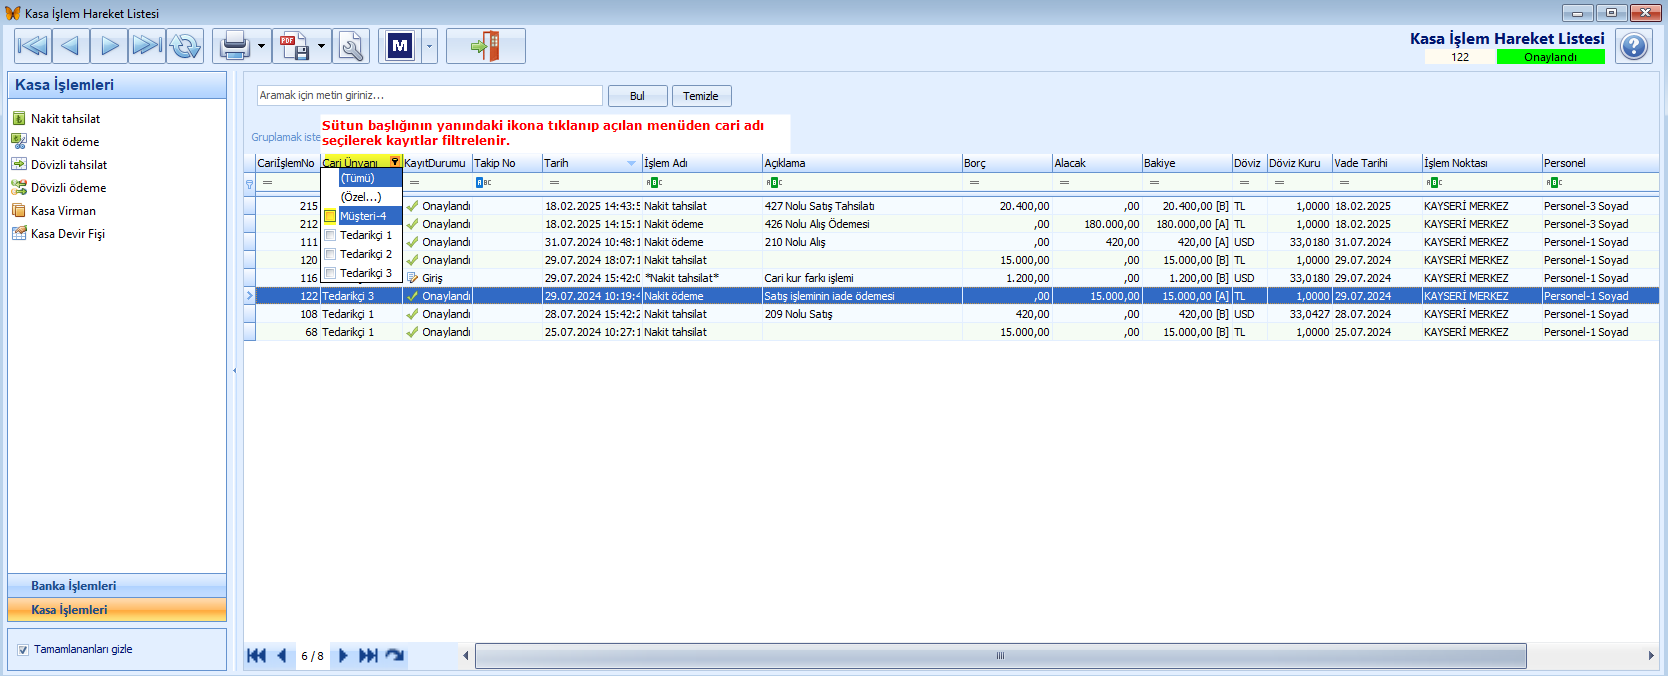Click the search text input field

click(x=430, y=95)
